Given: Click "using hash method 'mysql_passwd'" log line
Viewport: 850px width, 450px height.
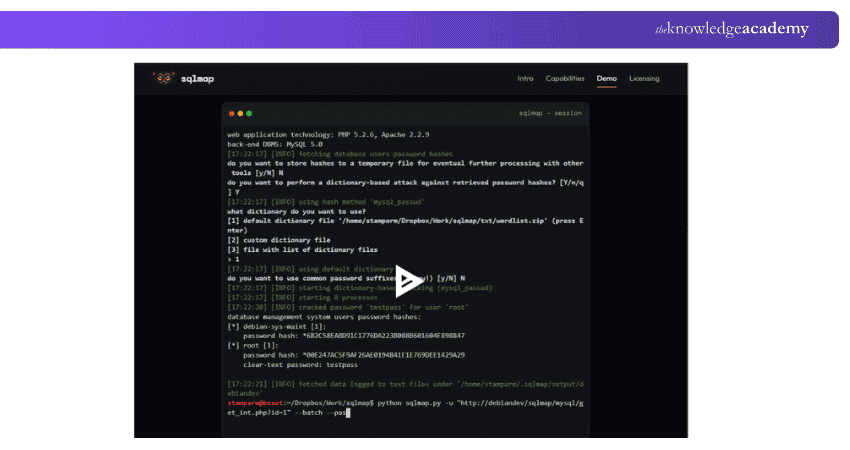Looking at the screenshot, I should pos(326,202).
